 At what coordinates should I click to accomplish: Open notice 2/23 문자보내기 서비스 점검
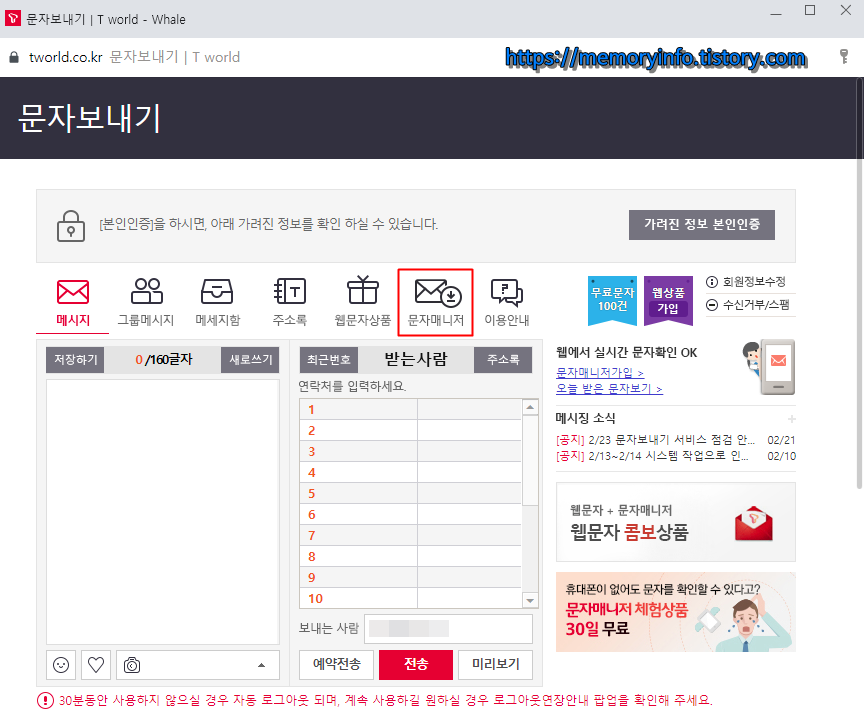[655, 440]
